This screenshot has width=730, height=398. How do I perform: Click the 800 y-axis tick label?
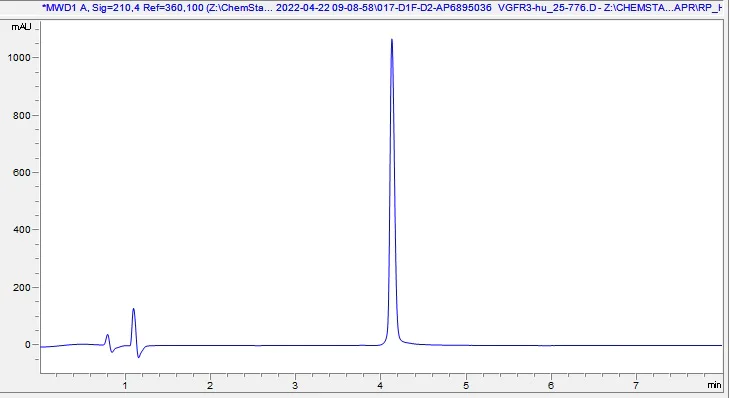(x=21, y=115)
